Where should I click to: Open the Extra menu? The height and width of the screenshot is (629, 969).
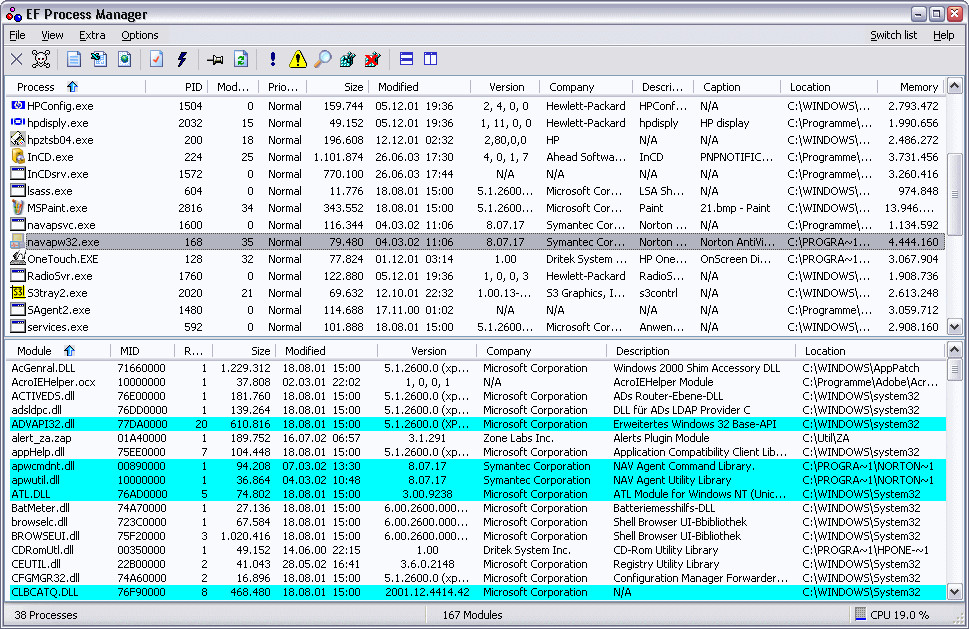(92, 35)
